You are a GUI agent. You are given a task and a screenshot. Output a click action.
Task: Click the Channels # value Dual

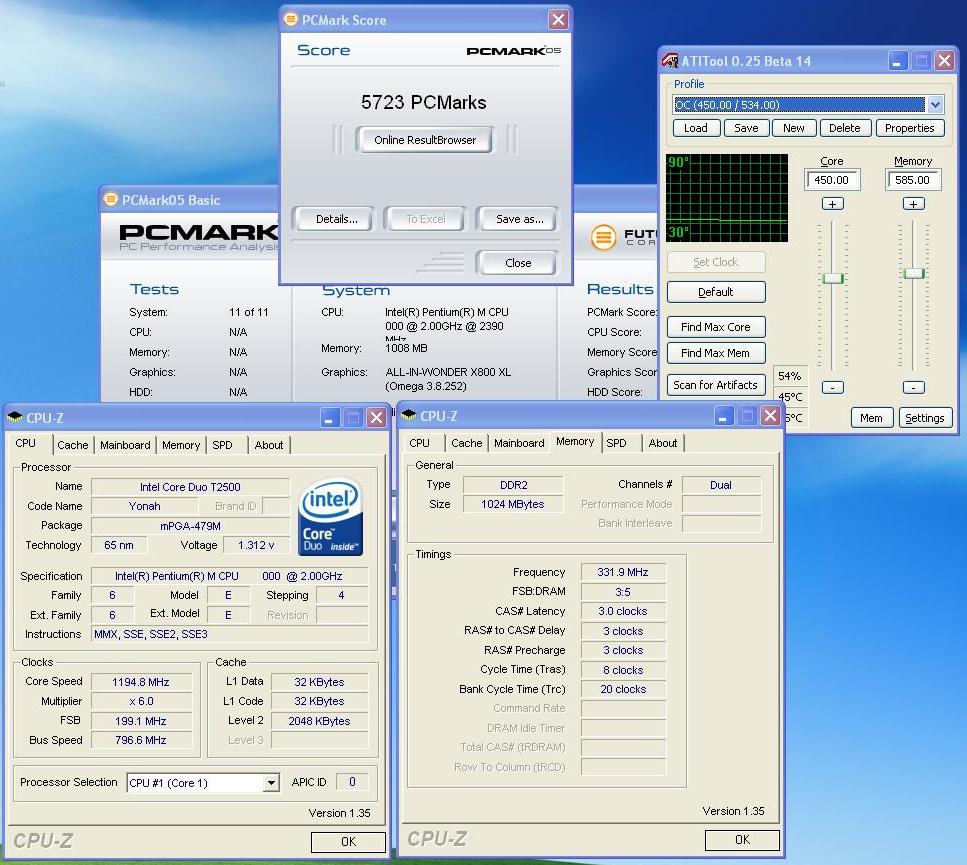point(720,485)
